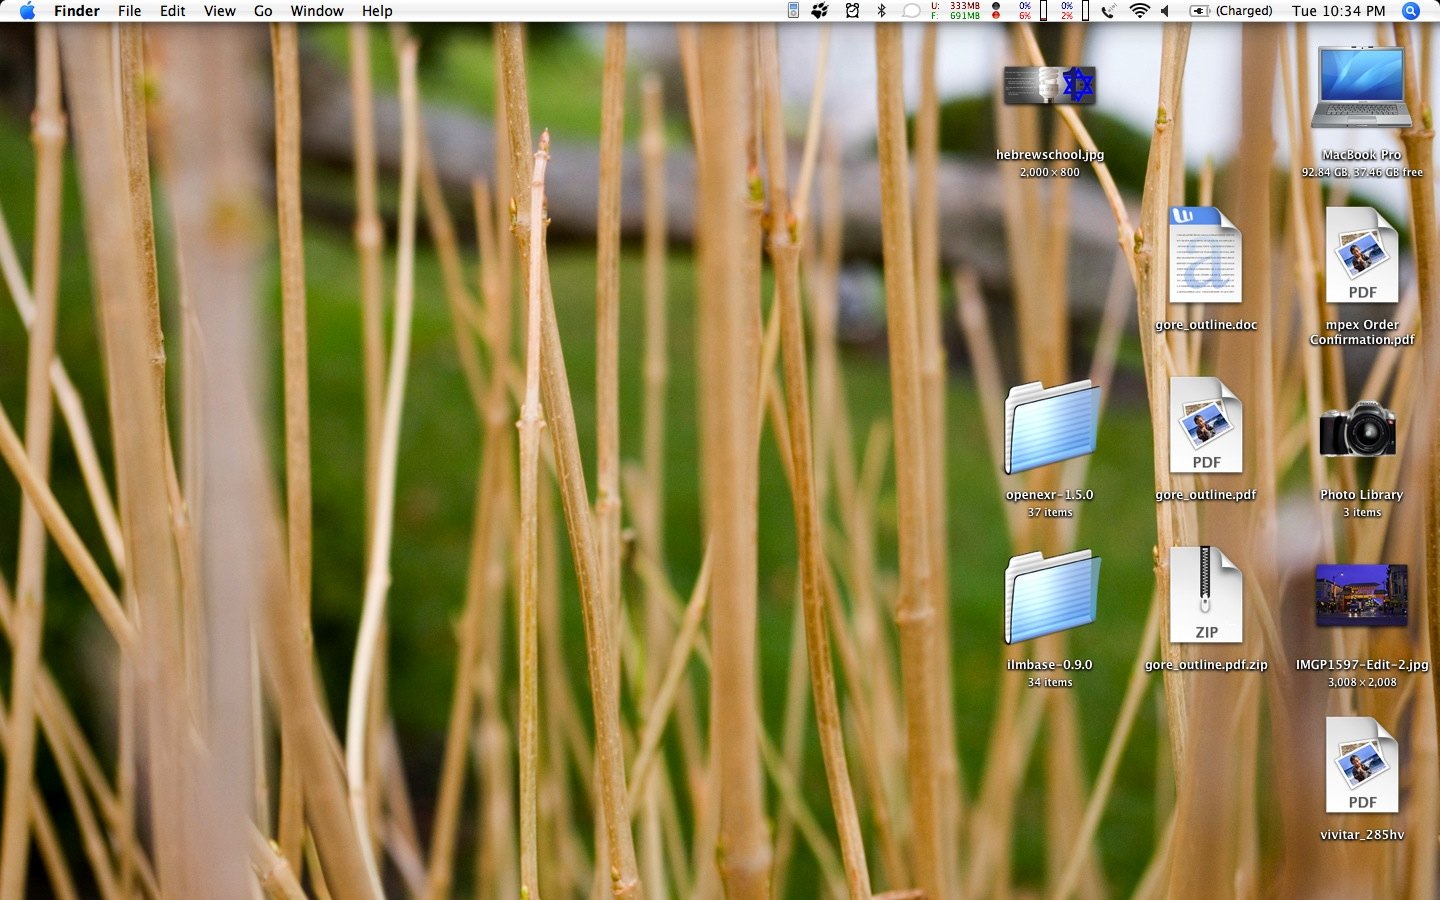Select the openexr-1.5.0 folder icon
This screenshot has height=900, width=1440.
1051,427
